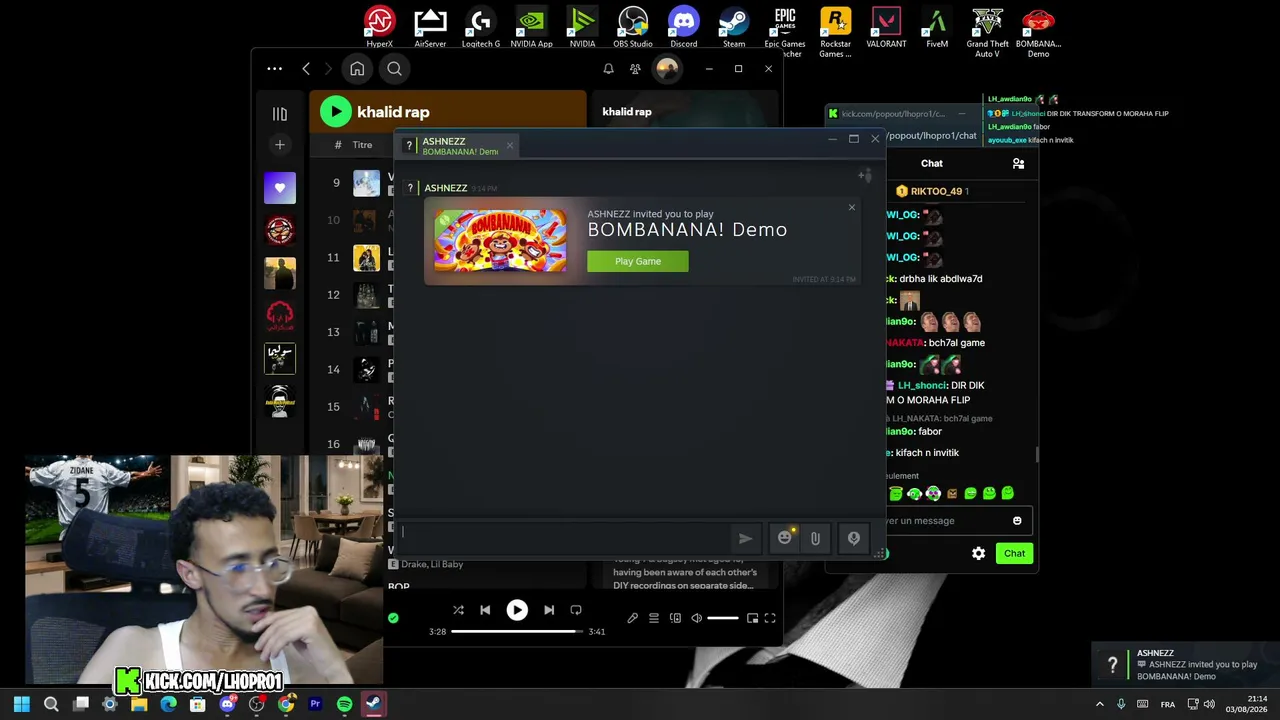This screenshot has width=1280, height=720.
Task: Open the Spotify queue
Action: [x=654, y=618]
